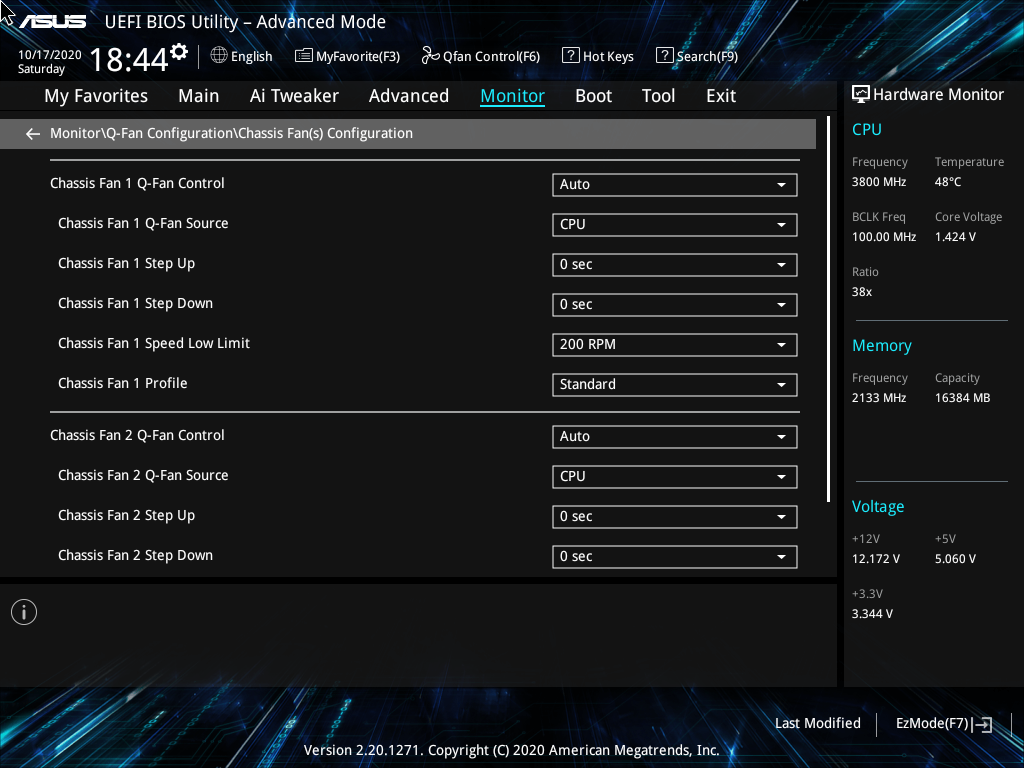Viewport: 1024px width, 768px height.
Task: Select the Monitor tab
Action: 512,96
